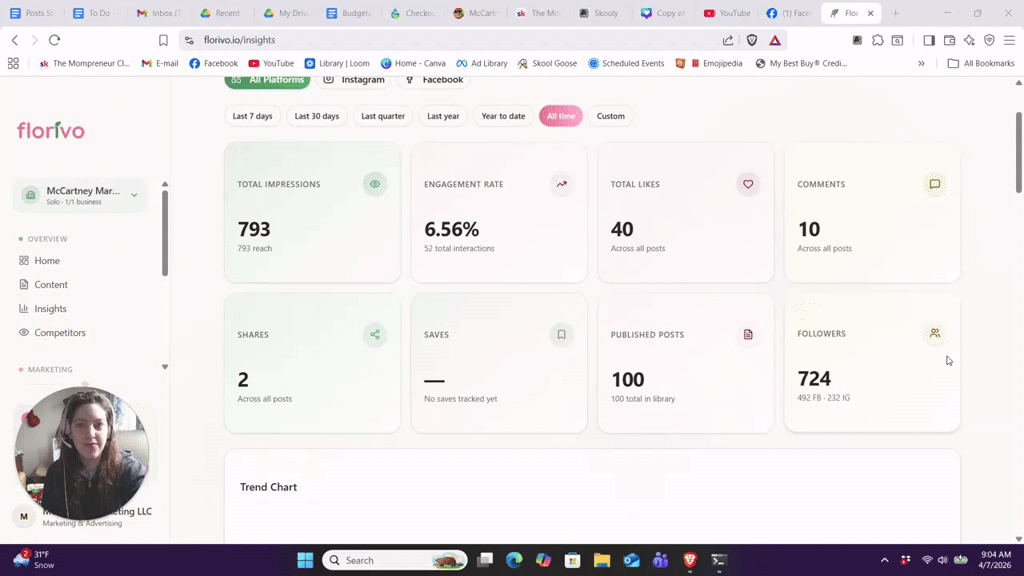Open the browser extensions puzzle icon

pyautogui.click(x=878, y=40)
